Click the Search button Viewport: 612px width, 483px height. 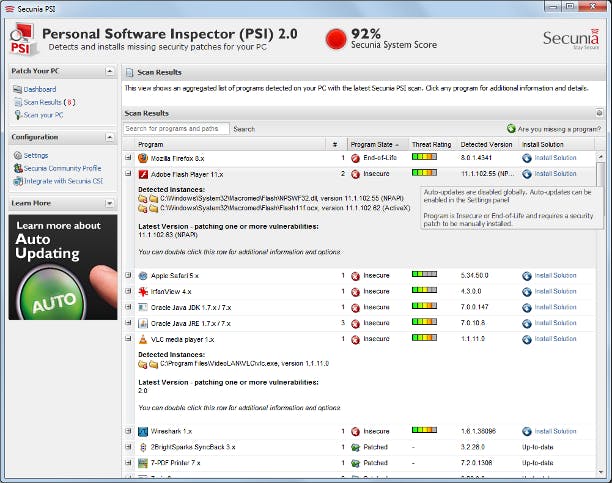click(x=244, y=129)
